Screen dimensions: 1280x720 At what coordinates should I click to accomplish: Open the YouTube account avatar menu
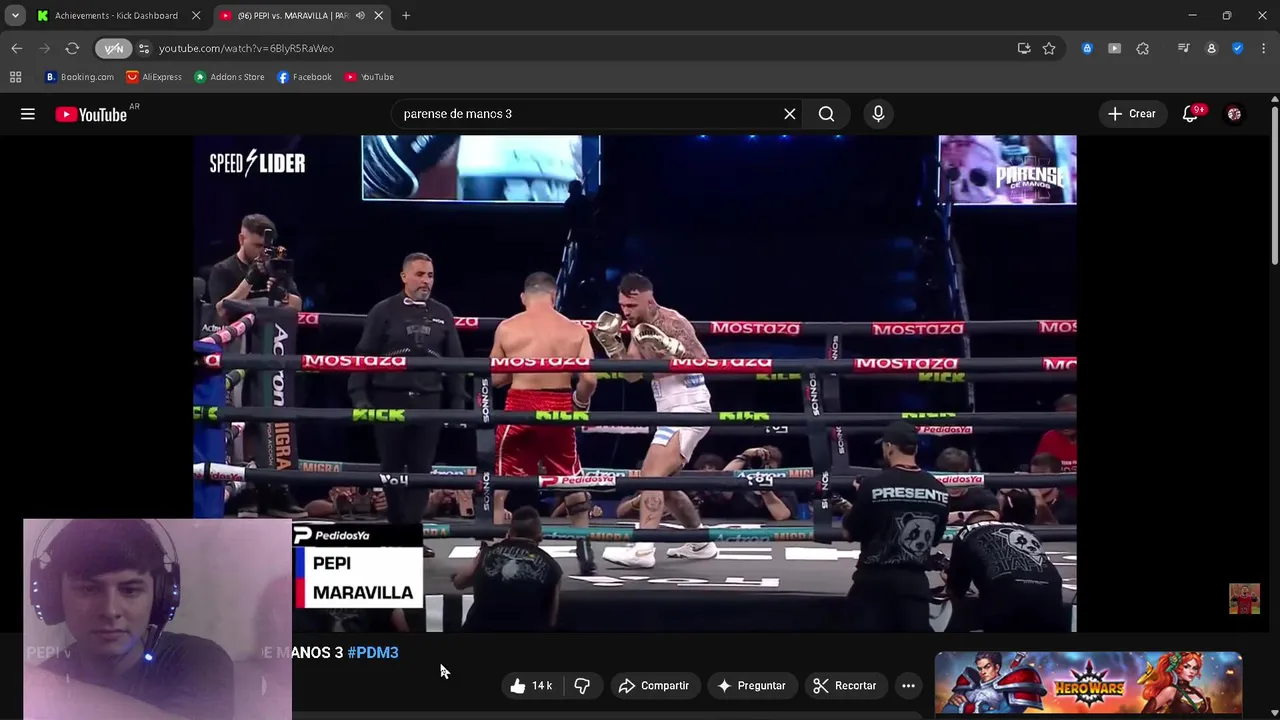(x=1234, y=114)
